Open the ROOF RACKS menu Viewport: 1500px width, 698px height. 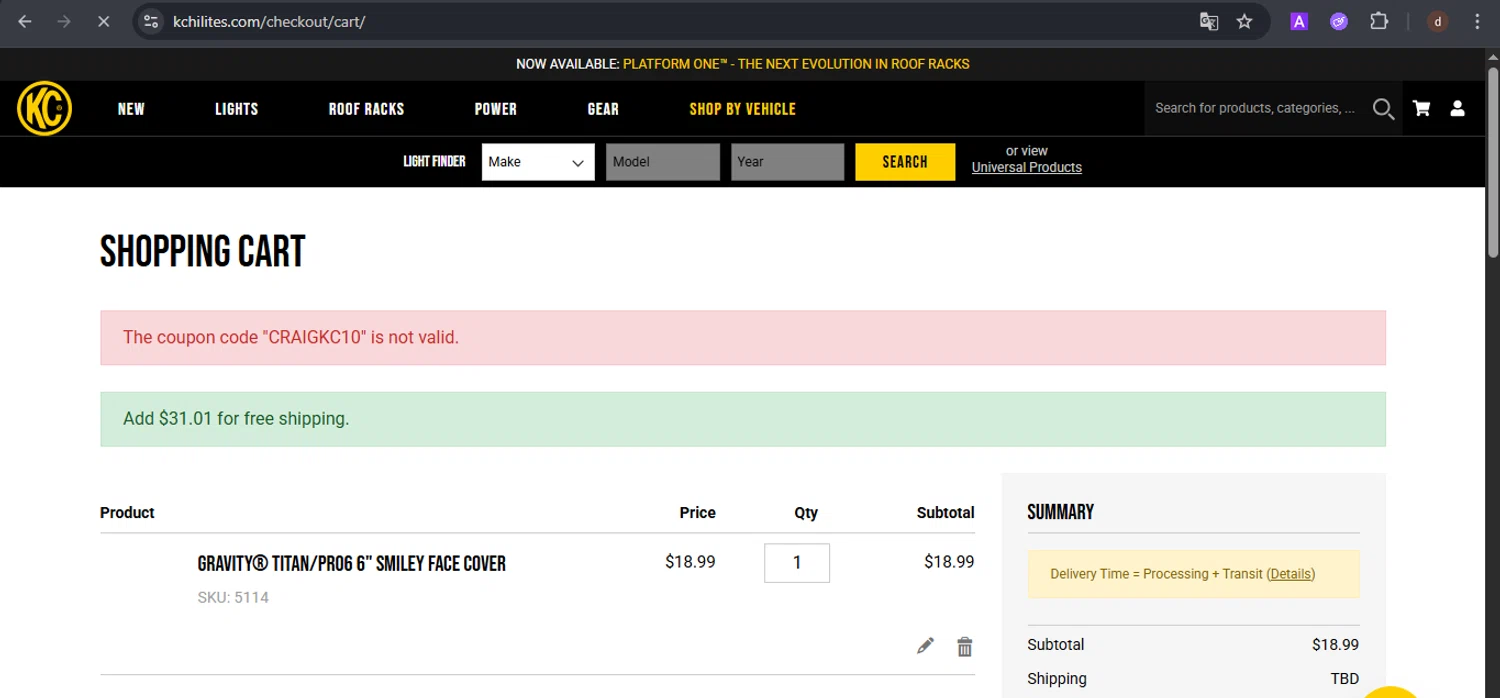pos(366,109)
